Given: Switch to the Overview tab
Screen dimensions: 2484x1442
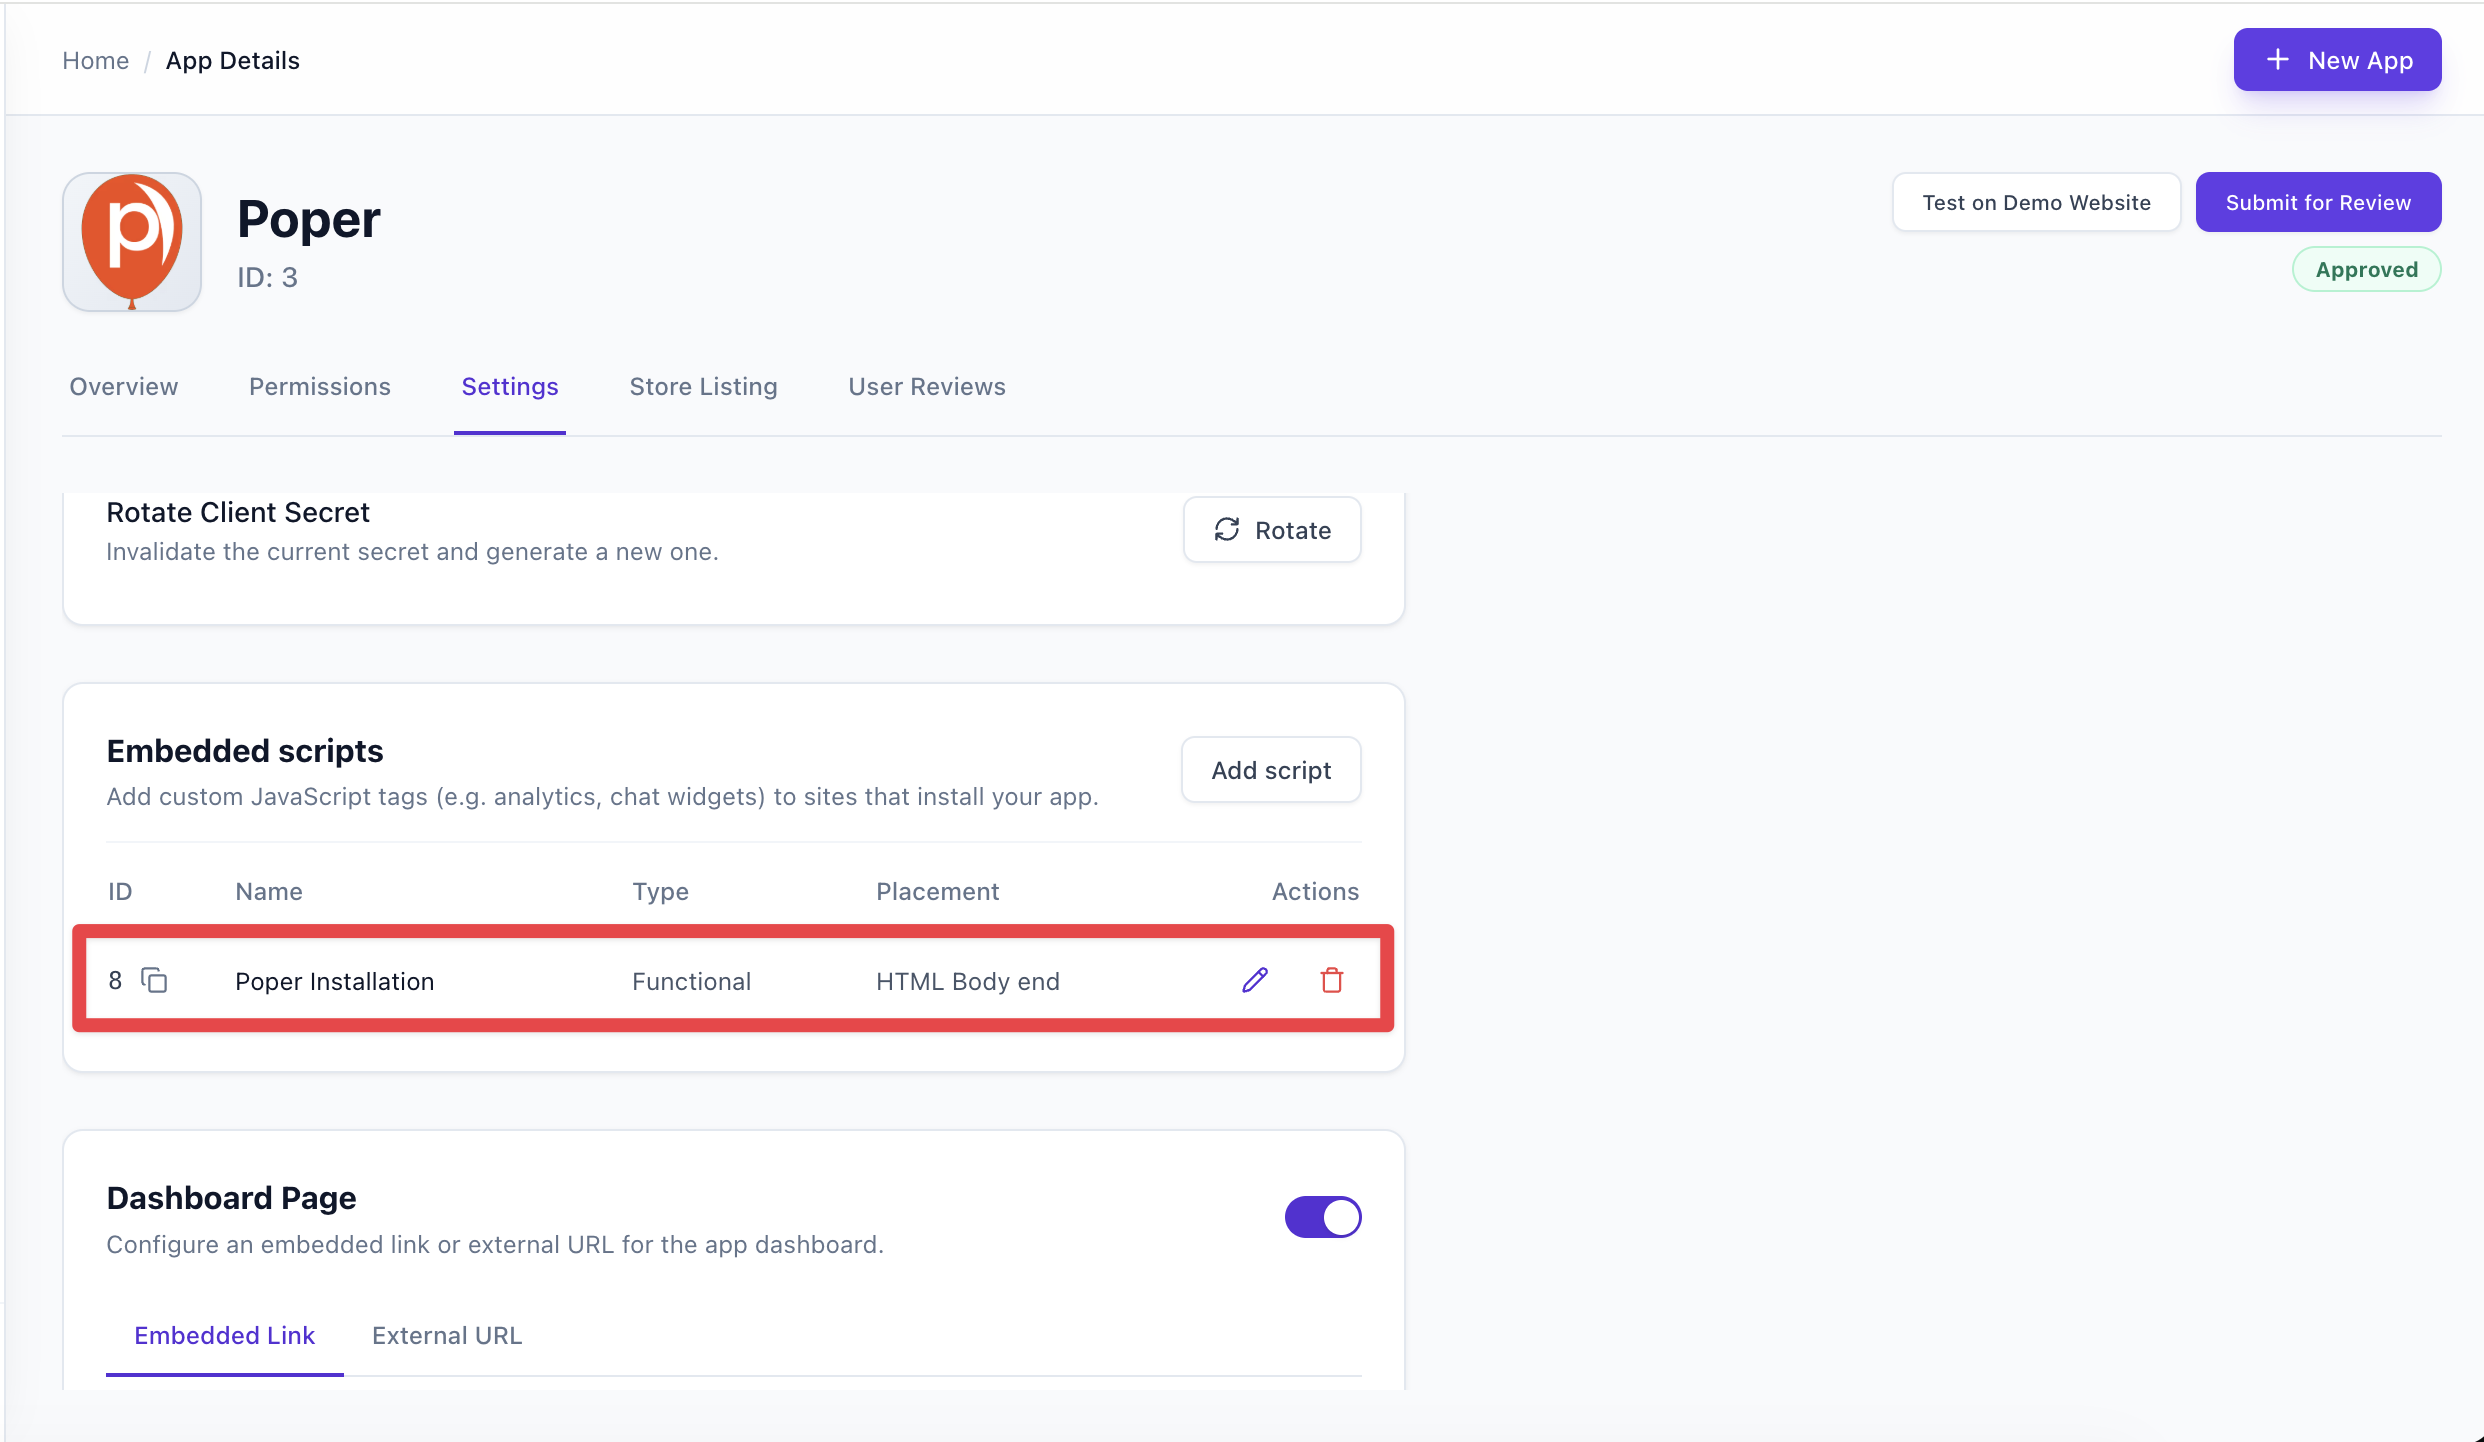Looking at the screenshot, I should click(x=123, y=386).
